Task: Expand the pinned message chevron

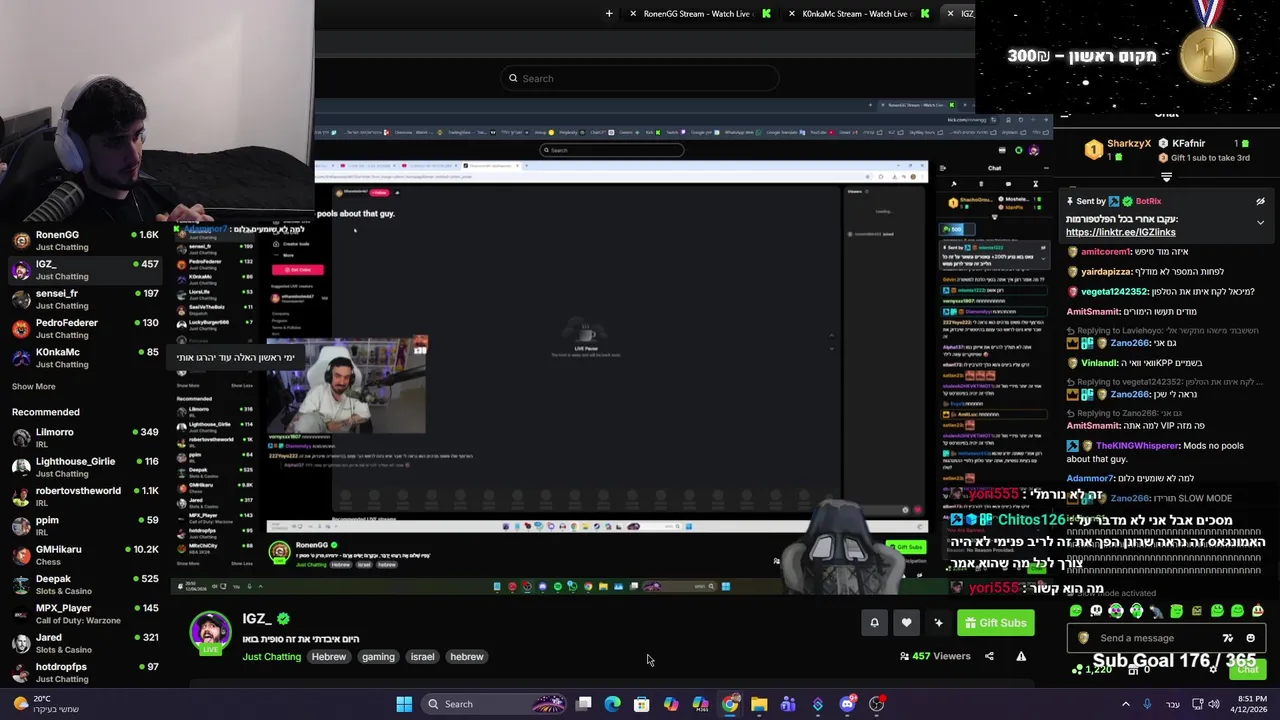Action: 1260,222
